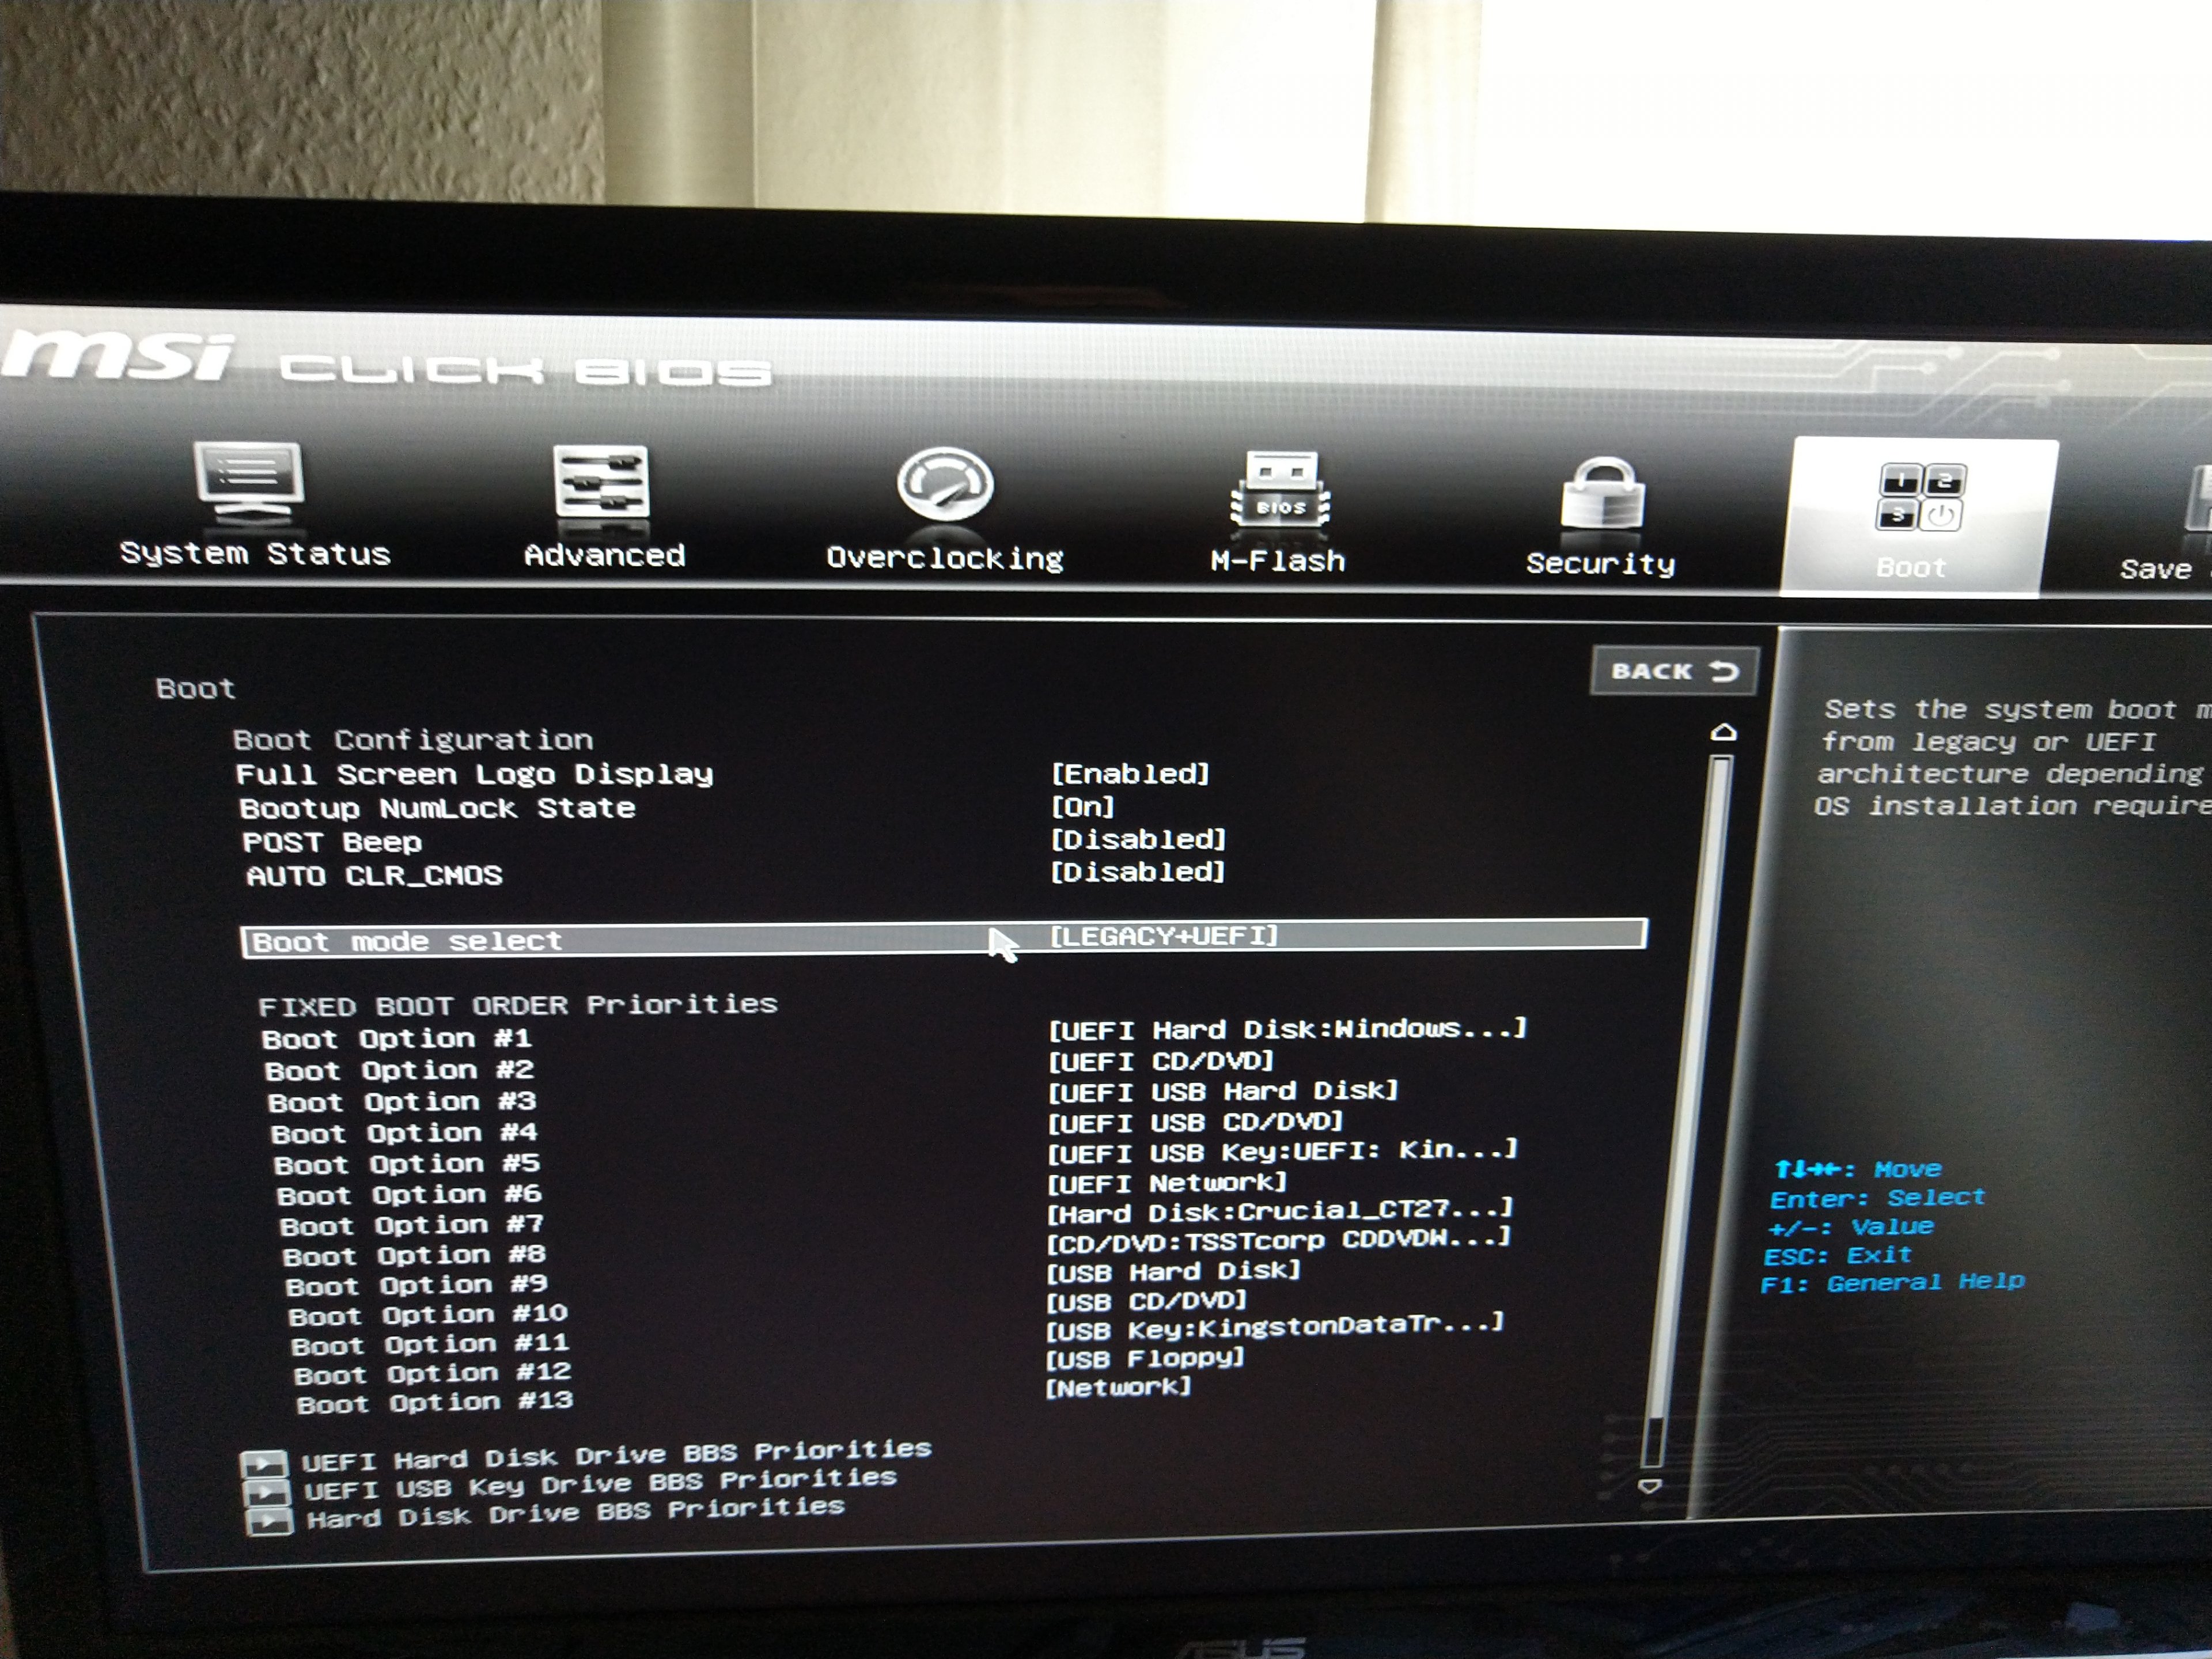This screenshot has width=2212, height=1659.
Task: Expand Hard Disk Drive BBS Priorities
Action: click(574, 1513)
